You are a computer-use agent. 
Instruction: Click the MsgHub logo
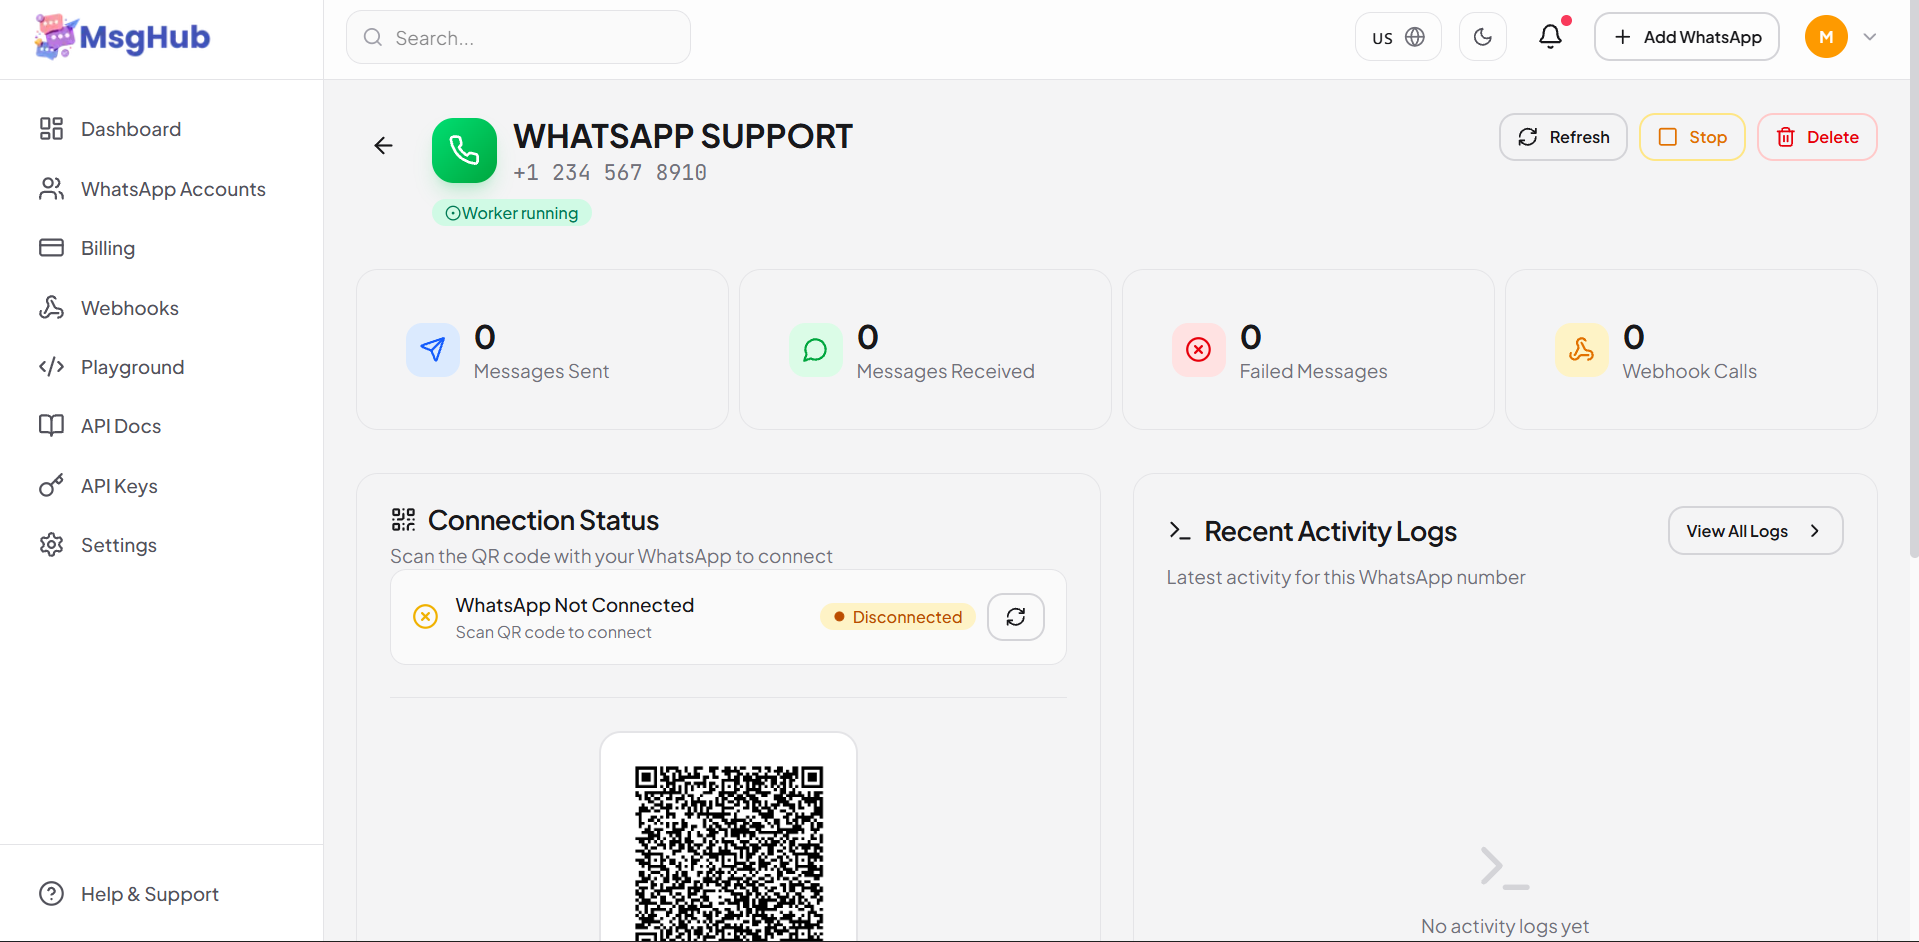pyautogui.click(x=122, y=37)
